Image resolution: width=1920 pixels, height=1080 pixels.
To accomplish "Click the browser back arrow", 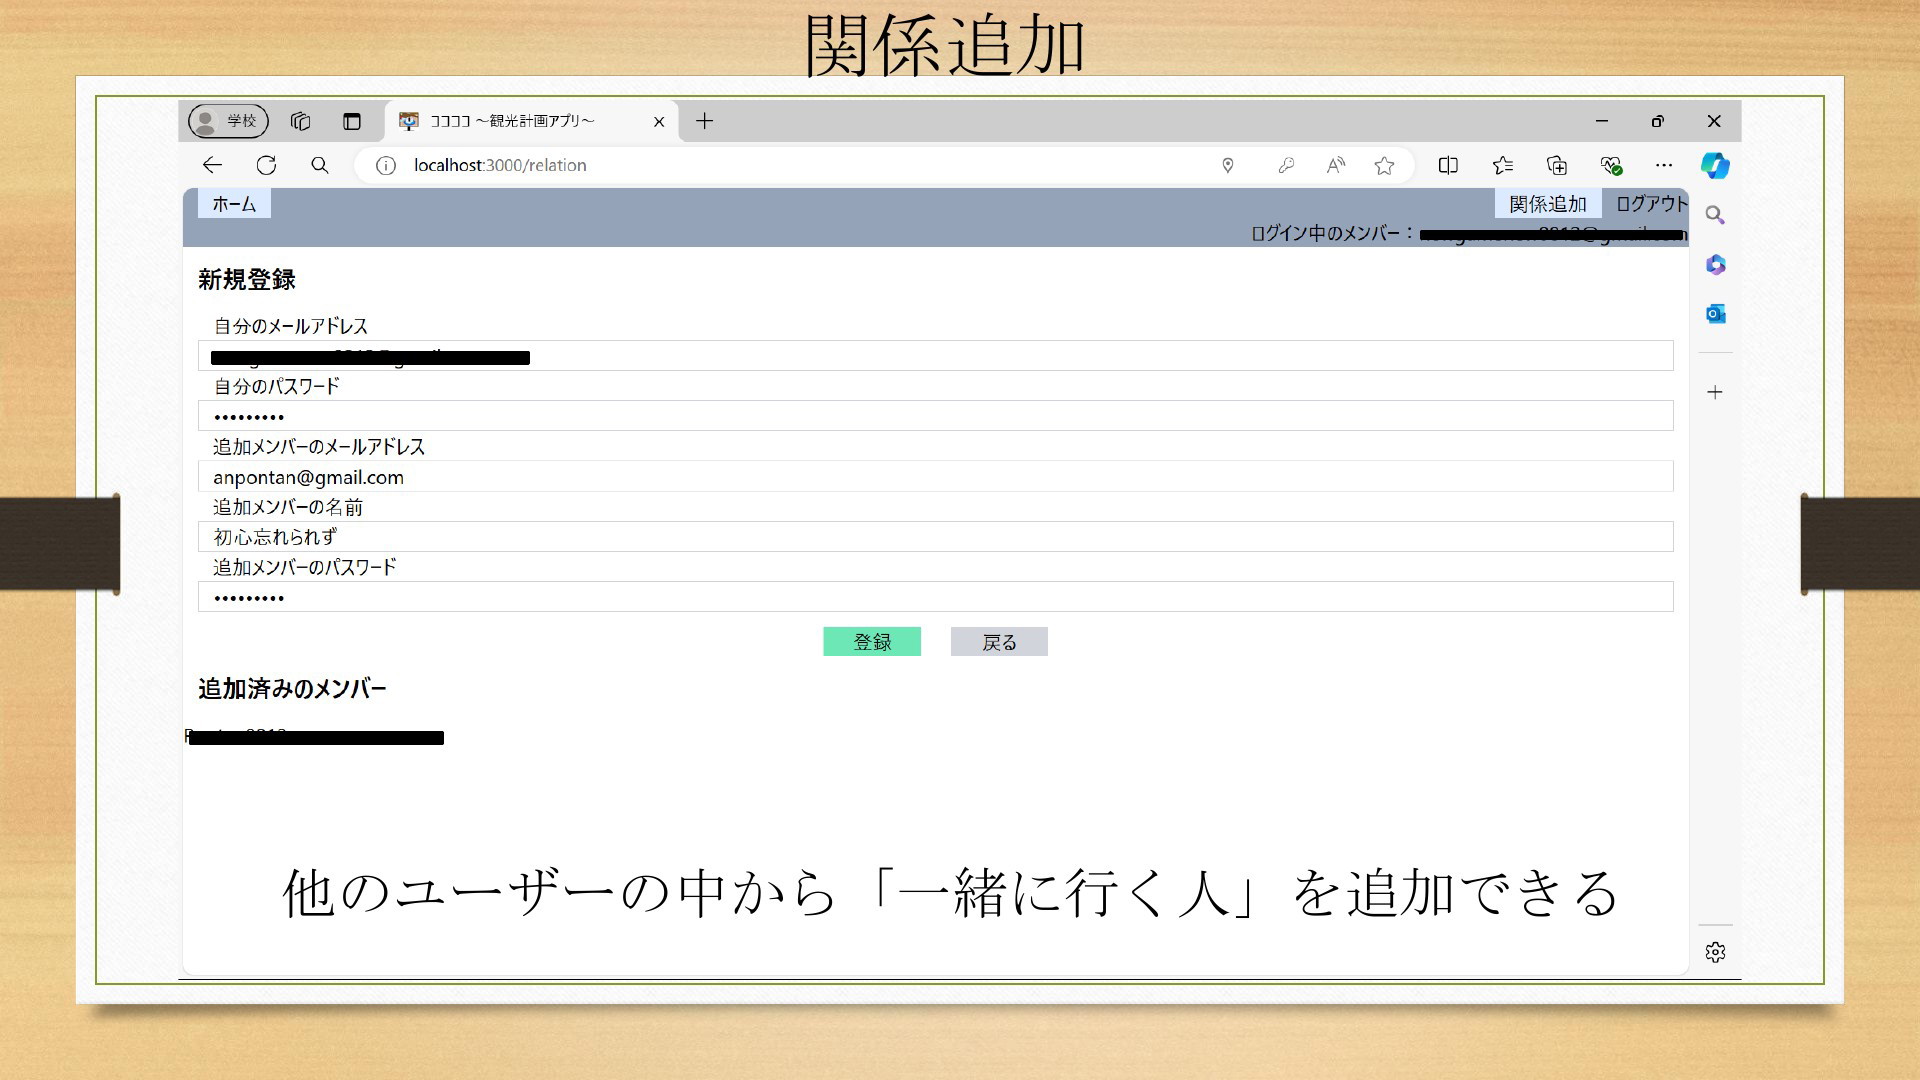I will pos(212,165).
